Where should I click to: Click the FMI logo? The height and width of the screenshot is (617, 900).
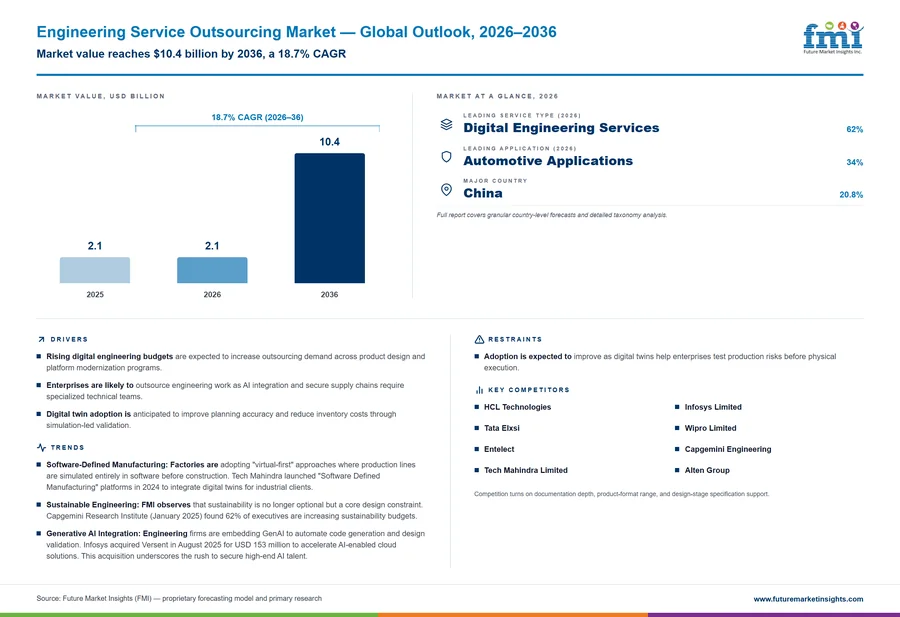tap(833, 38)
